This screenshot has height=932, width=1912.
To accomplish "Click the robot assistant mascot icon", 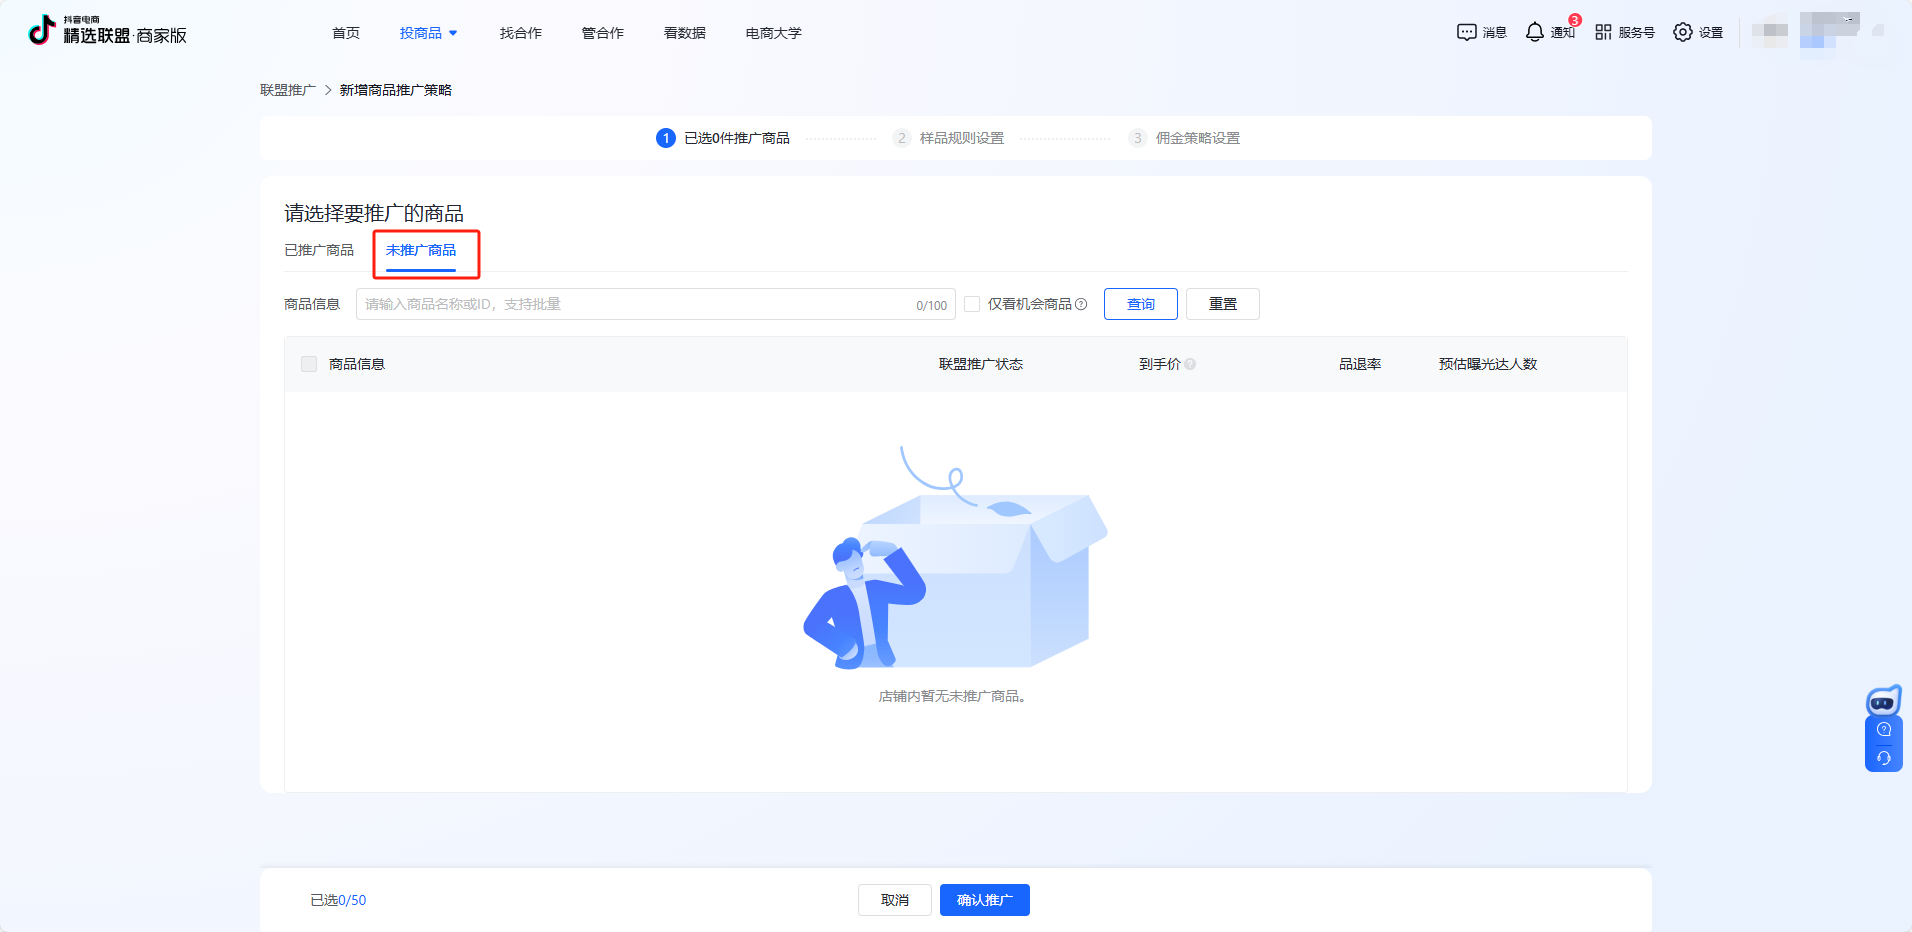I will coord(1883,700).
